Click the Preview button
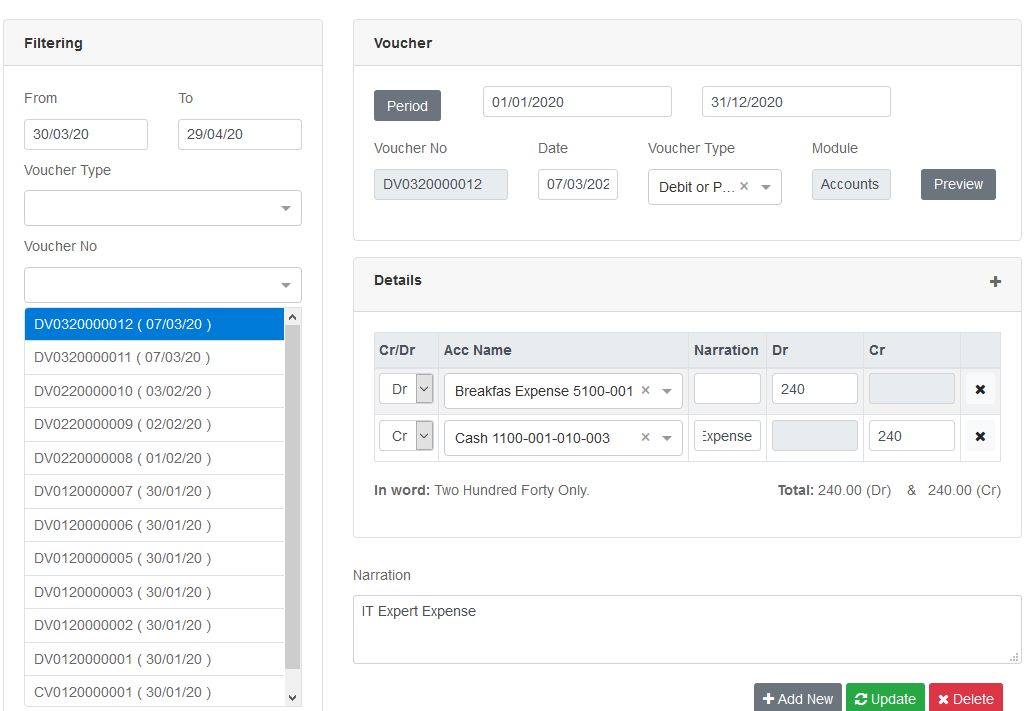 point(957,184)
